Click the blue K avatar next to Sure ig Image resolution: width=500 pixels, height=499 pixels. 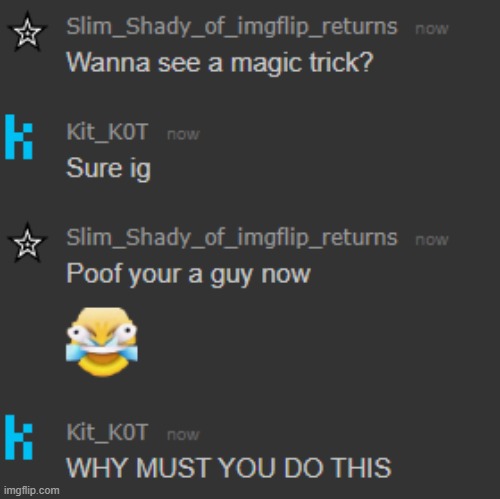(x=19, y=137)
